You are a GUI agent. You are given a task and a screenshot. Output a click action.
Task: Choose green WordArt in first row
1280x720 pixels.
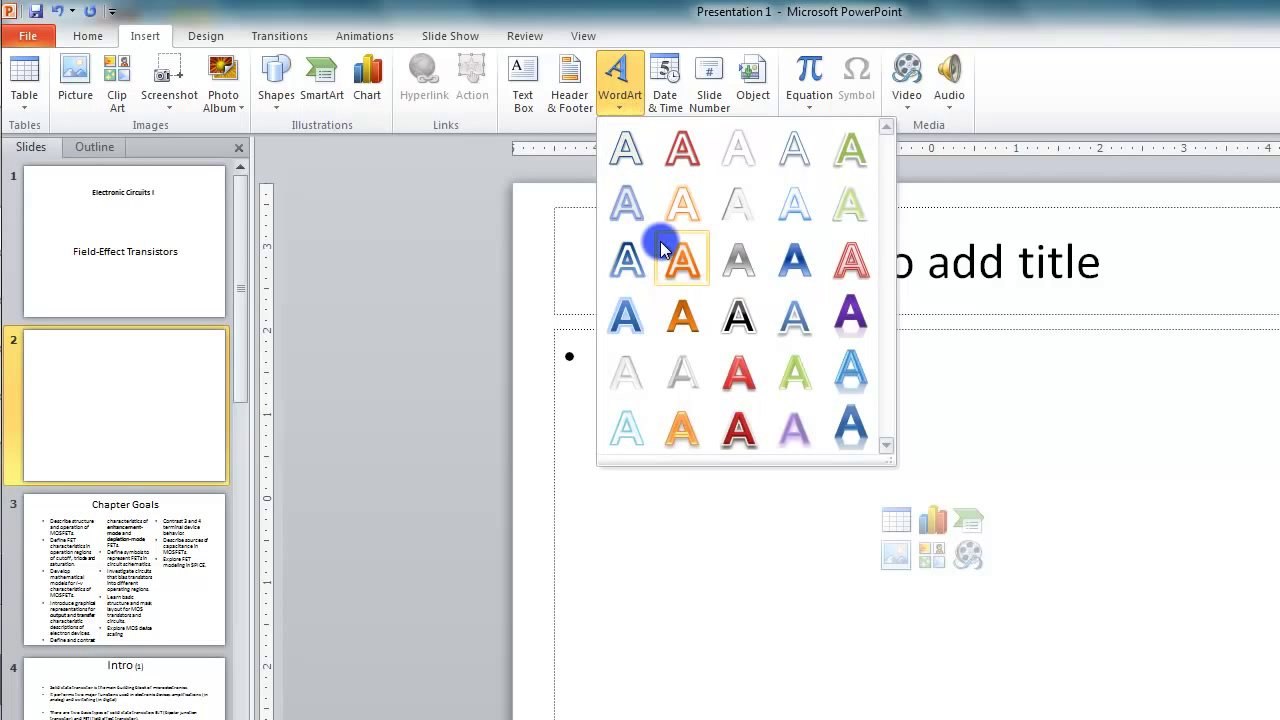point(850,148)
